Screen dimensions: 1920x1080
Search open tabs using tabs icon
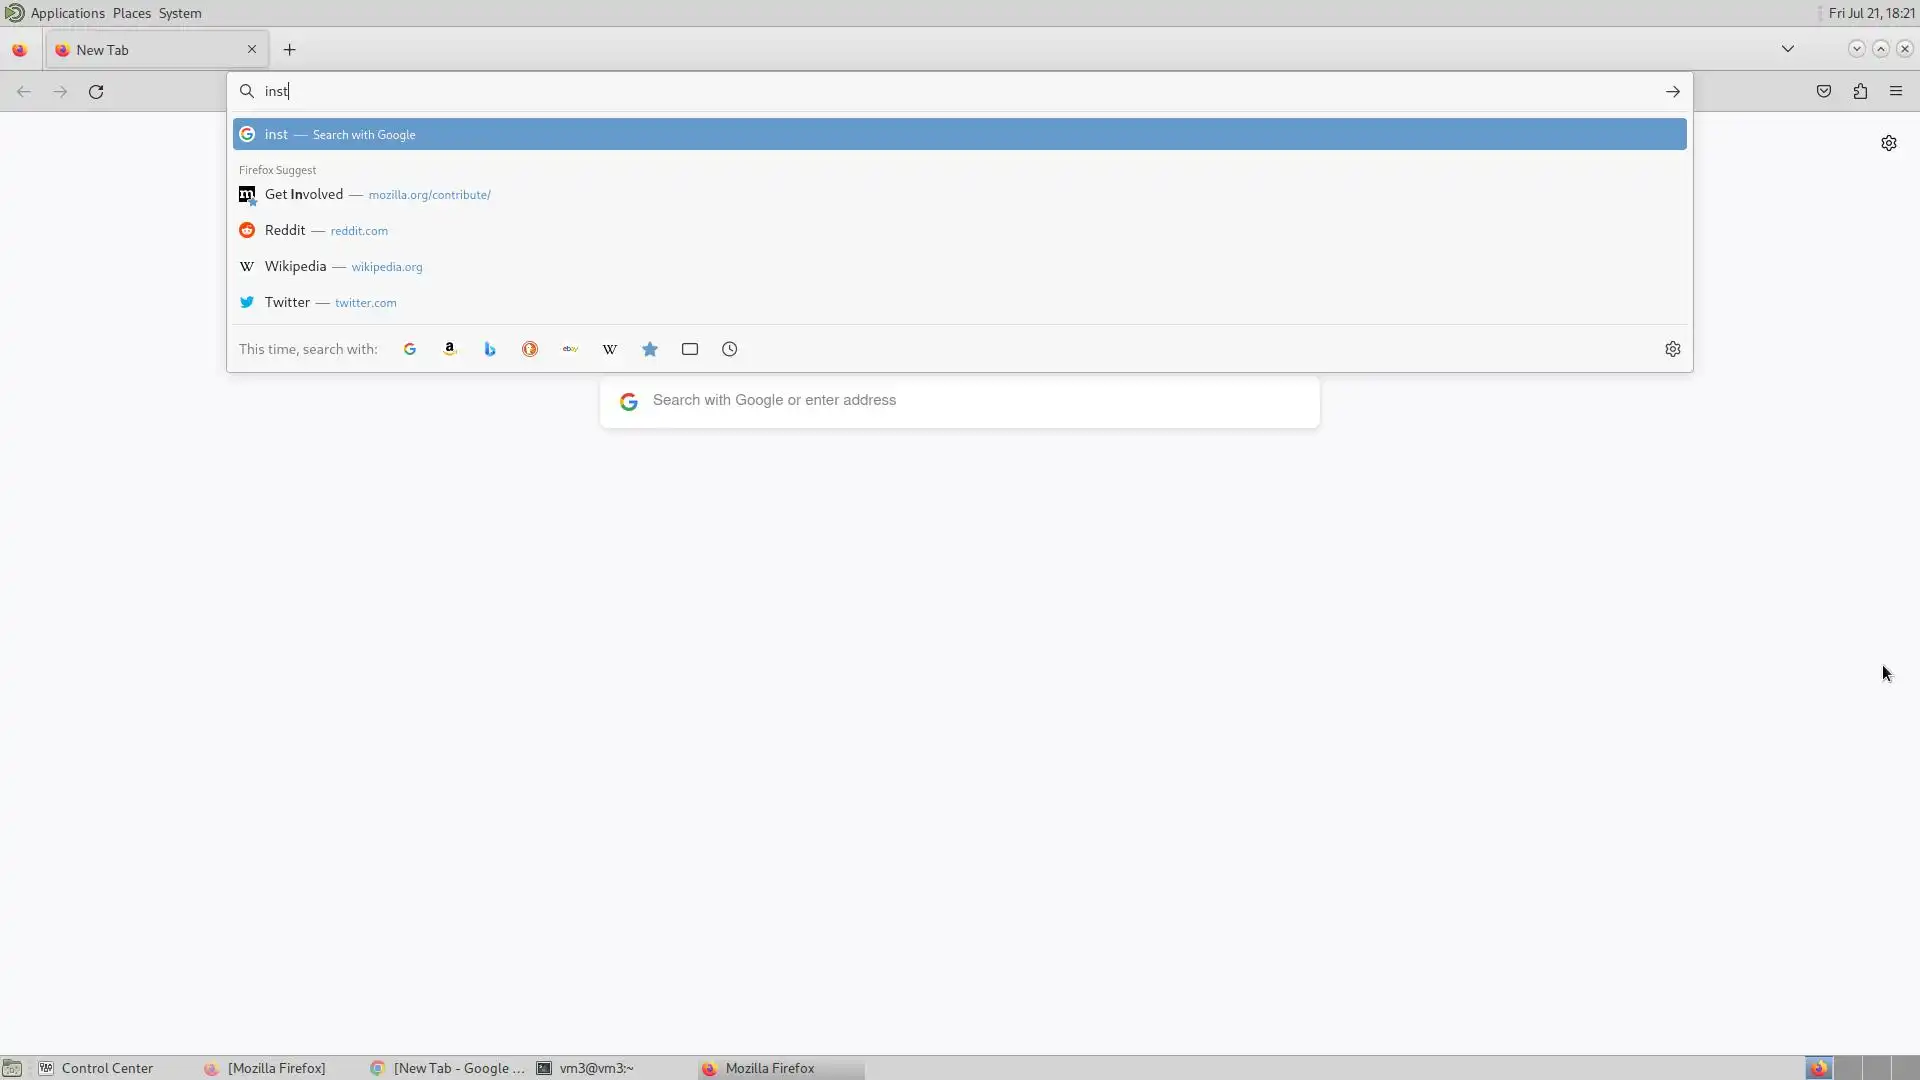coord(690,349)
